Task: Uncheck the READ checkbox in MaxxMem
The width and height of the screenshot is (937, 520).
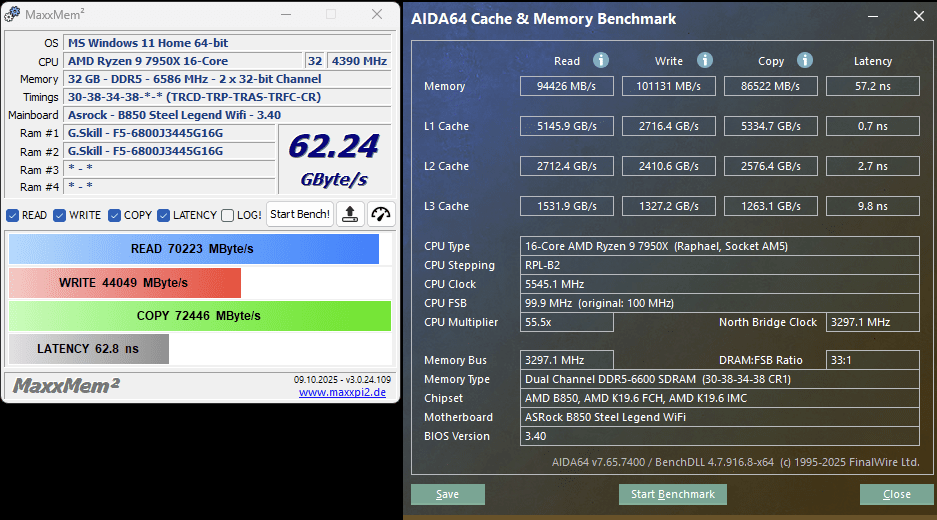Action: click(13, 215)
